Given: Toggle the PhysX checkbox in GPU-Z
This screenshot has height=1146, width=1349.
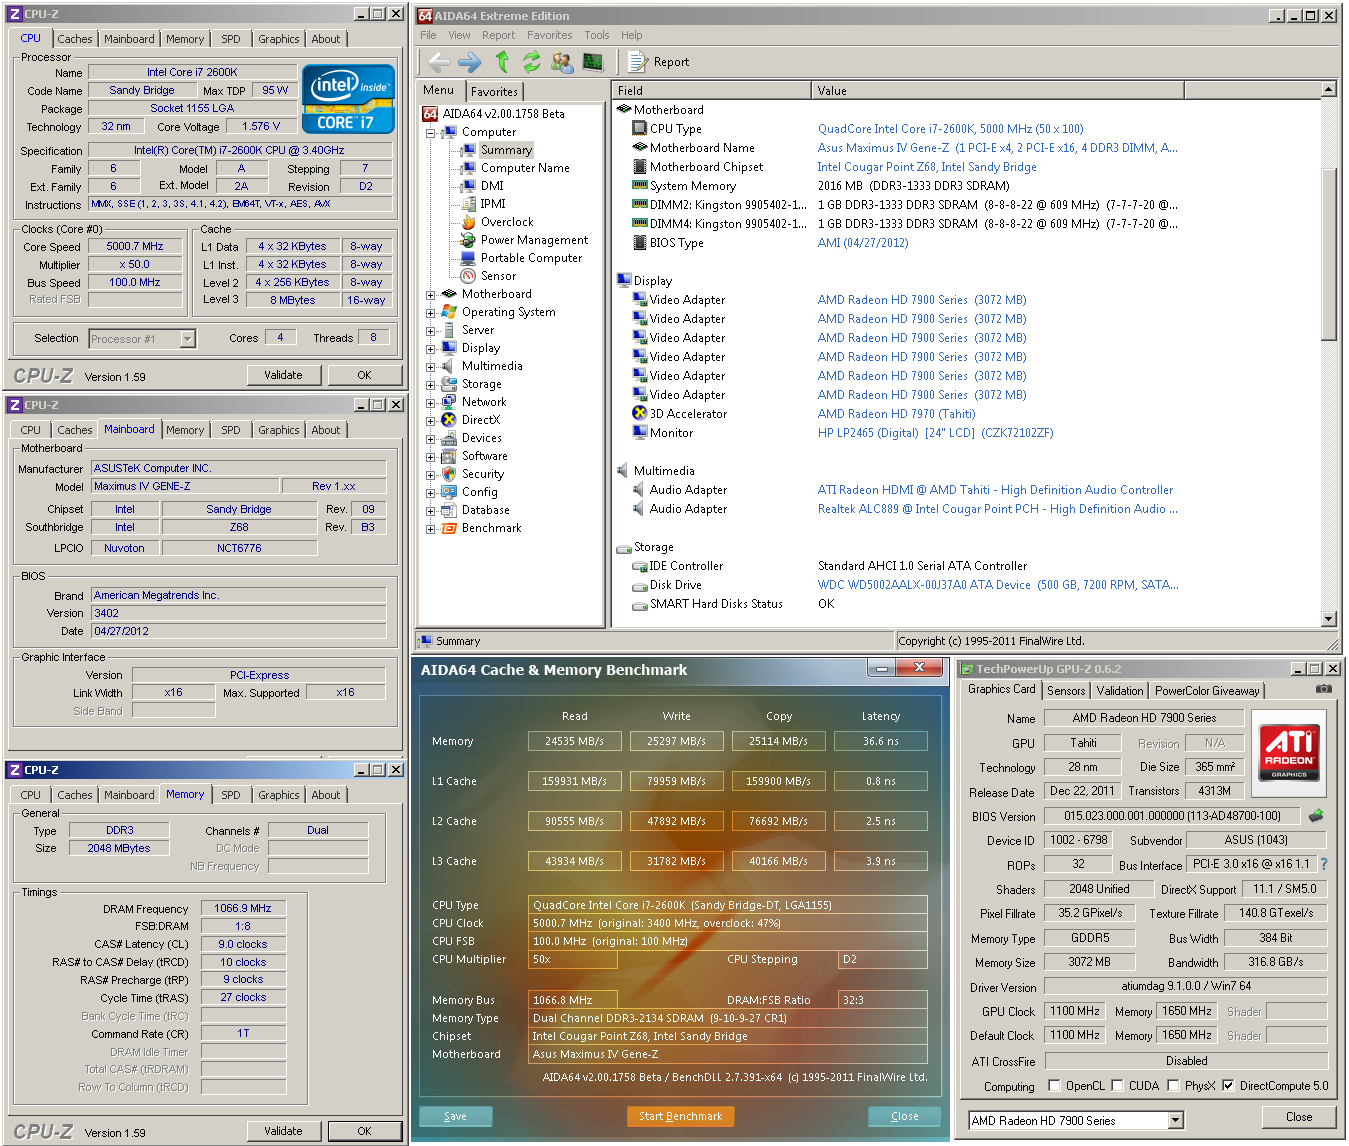Looking at the screenshot, I should (1173, 1086).
